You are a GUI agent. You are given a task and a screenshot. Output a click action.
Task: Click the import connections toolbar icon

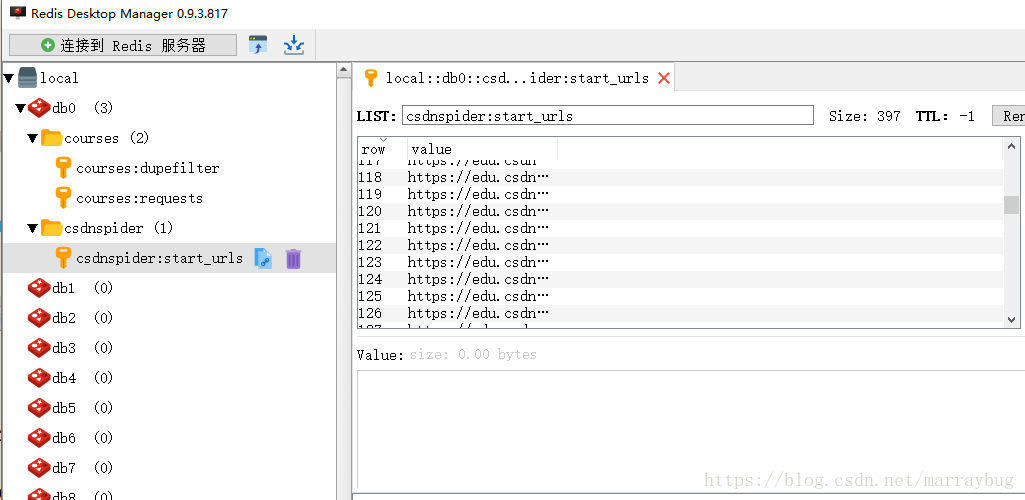pyautogui.click(x=258, y=45)
